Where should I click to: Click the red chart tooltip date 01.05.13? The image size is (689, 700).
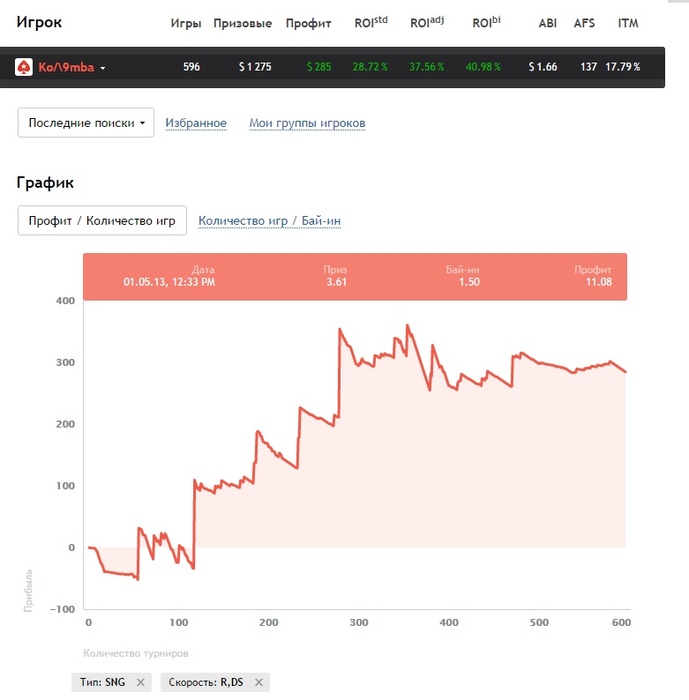click(x=169, y=282)
